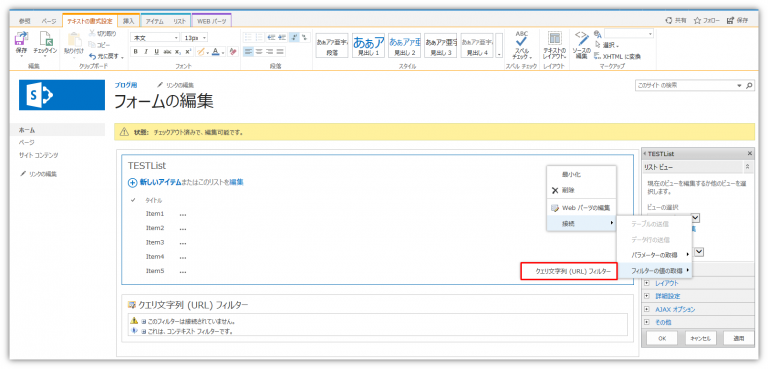Image resolution: width=768 pixels, height=369 pixels.
Task: Toggle bold formatting with B button
Action: 136,51
